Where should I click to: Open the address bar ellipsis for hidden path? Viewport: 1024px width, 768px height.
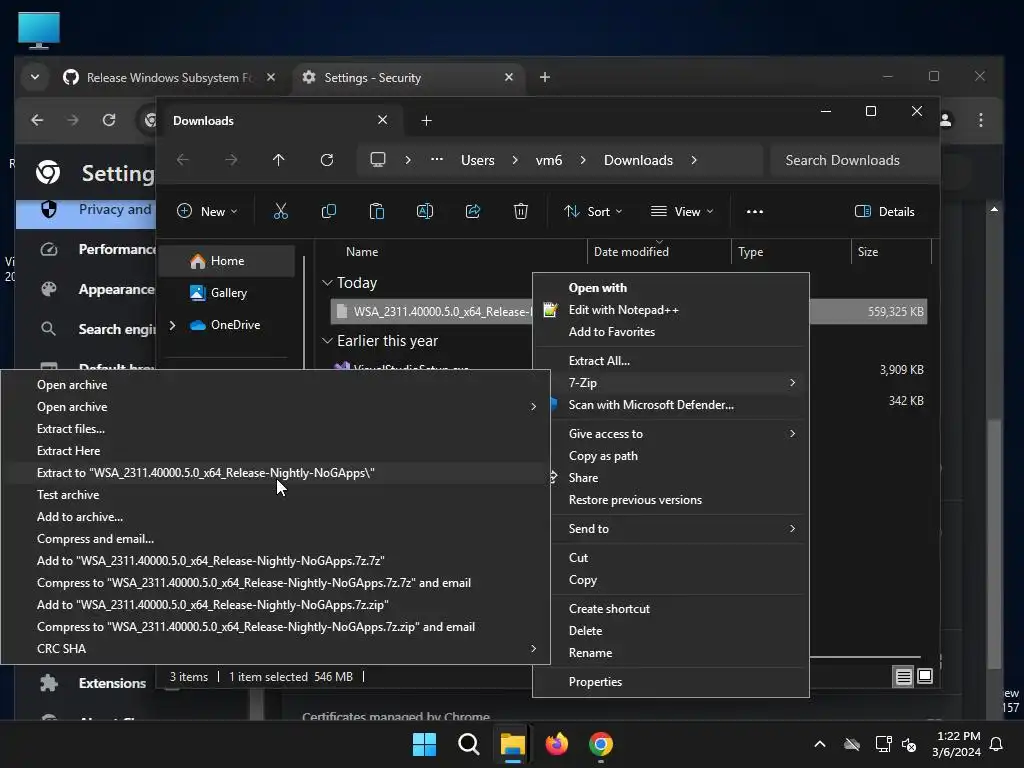437,159
